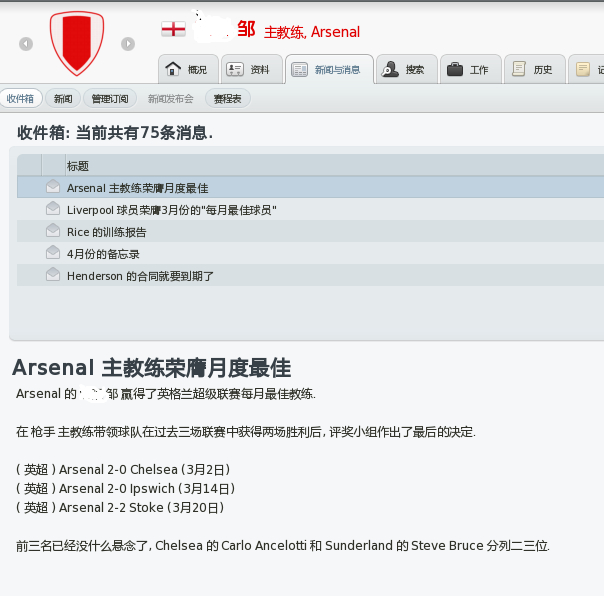Open Liverpool 球员荣膺3月份 message
The height and width of the screenshot is (596, 604).
310,210
